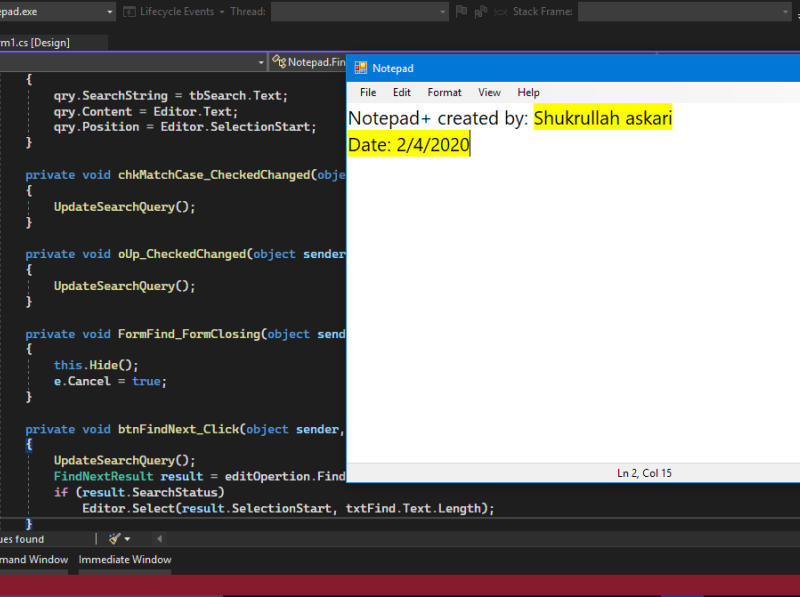Click the this.Hide(); code line

(96, 365)
